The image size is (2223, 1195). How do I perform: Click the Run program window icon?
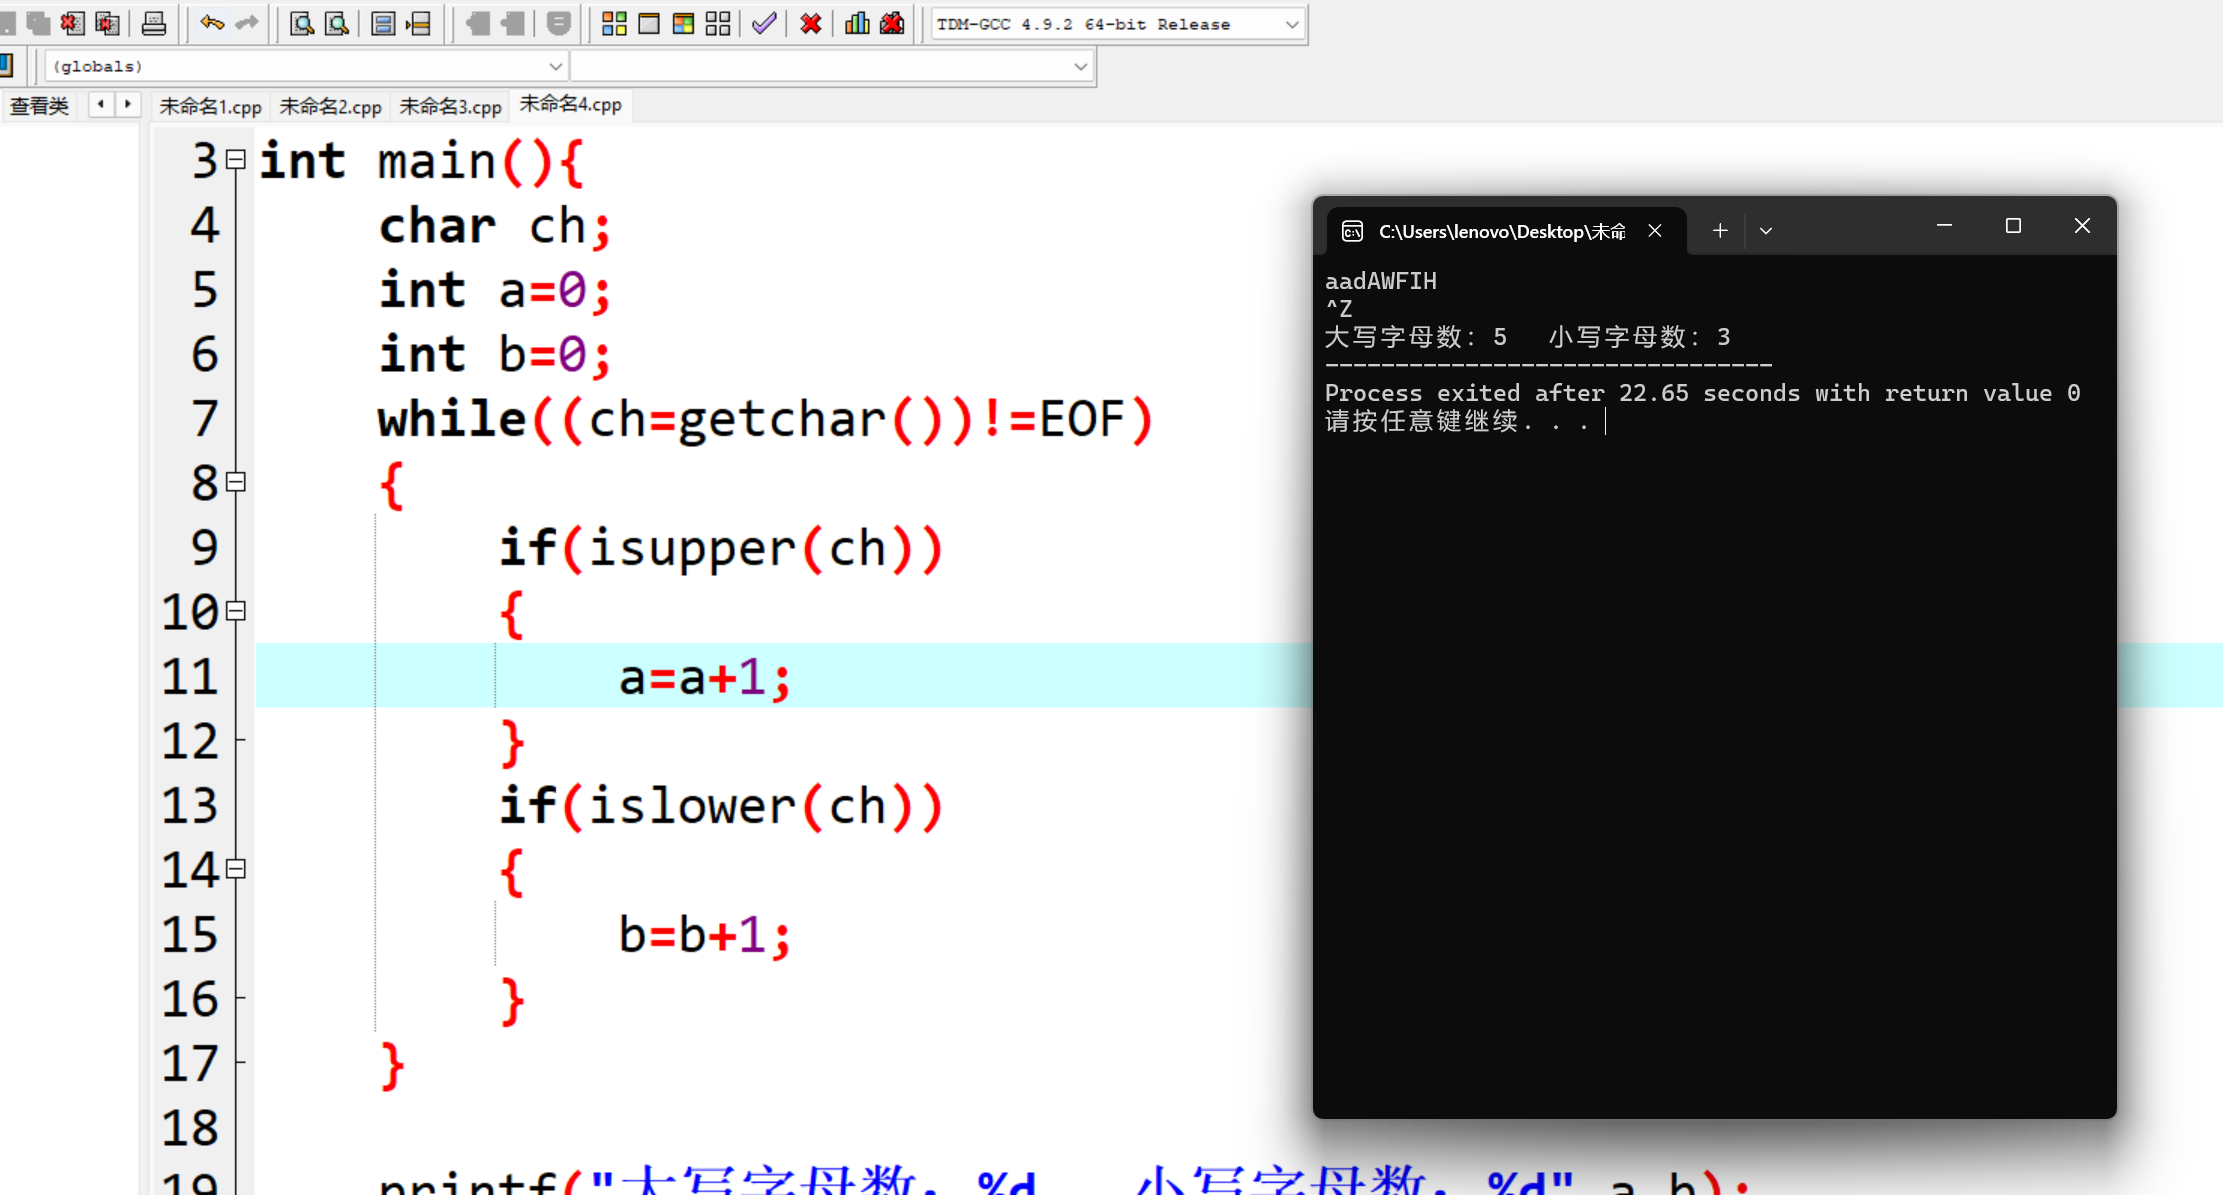(649, 23)
